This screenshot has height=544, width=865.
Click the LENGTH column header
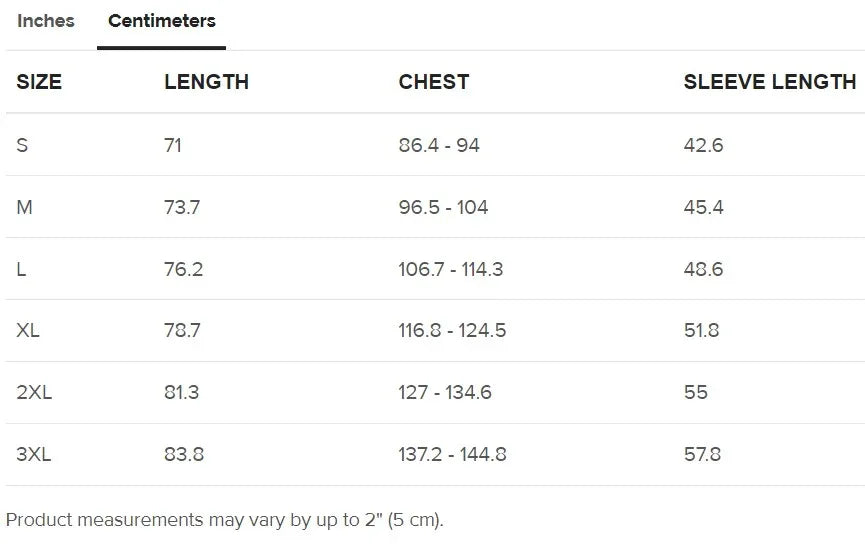pyautogui.click(x=206, y=82)
